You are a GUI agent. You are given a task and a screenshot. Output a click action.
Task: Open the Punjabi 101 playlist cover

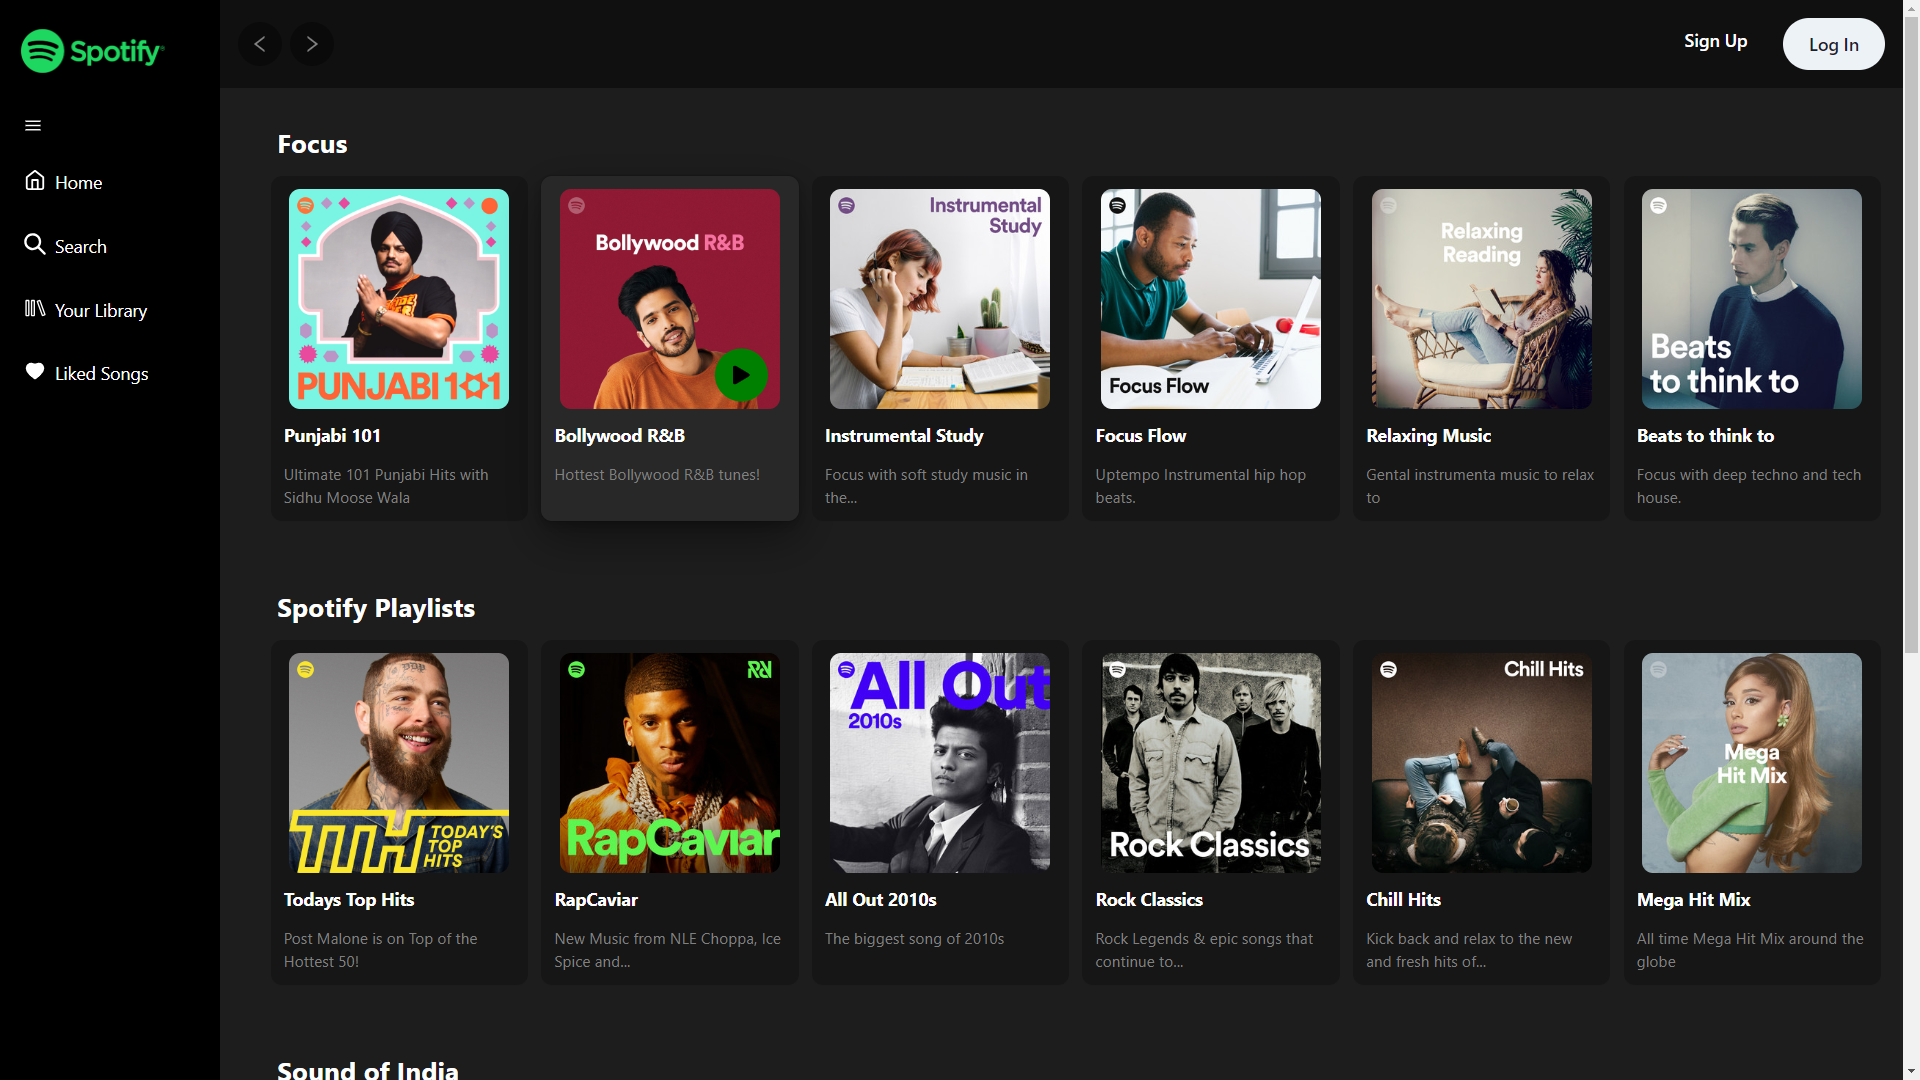click(x=399, y=299)
